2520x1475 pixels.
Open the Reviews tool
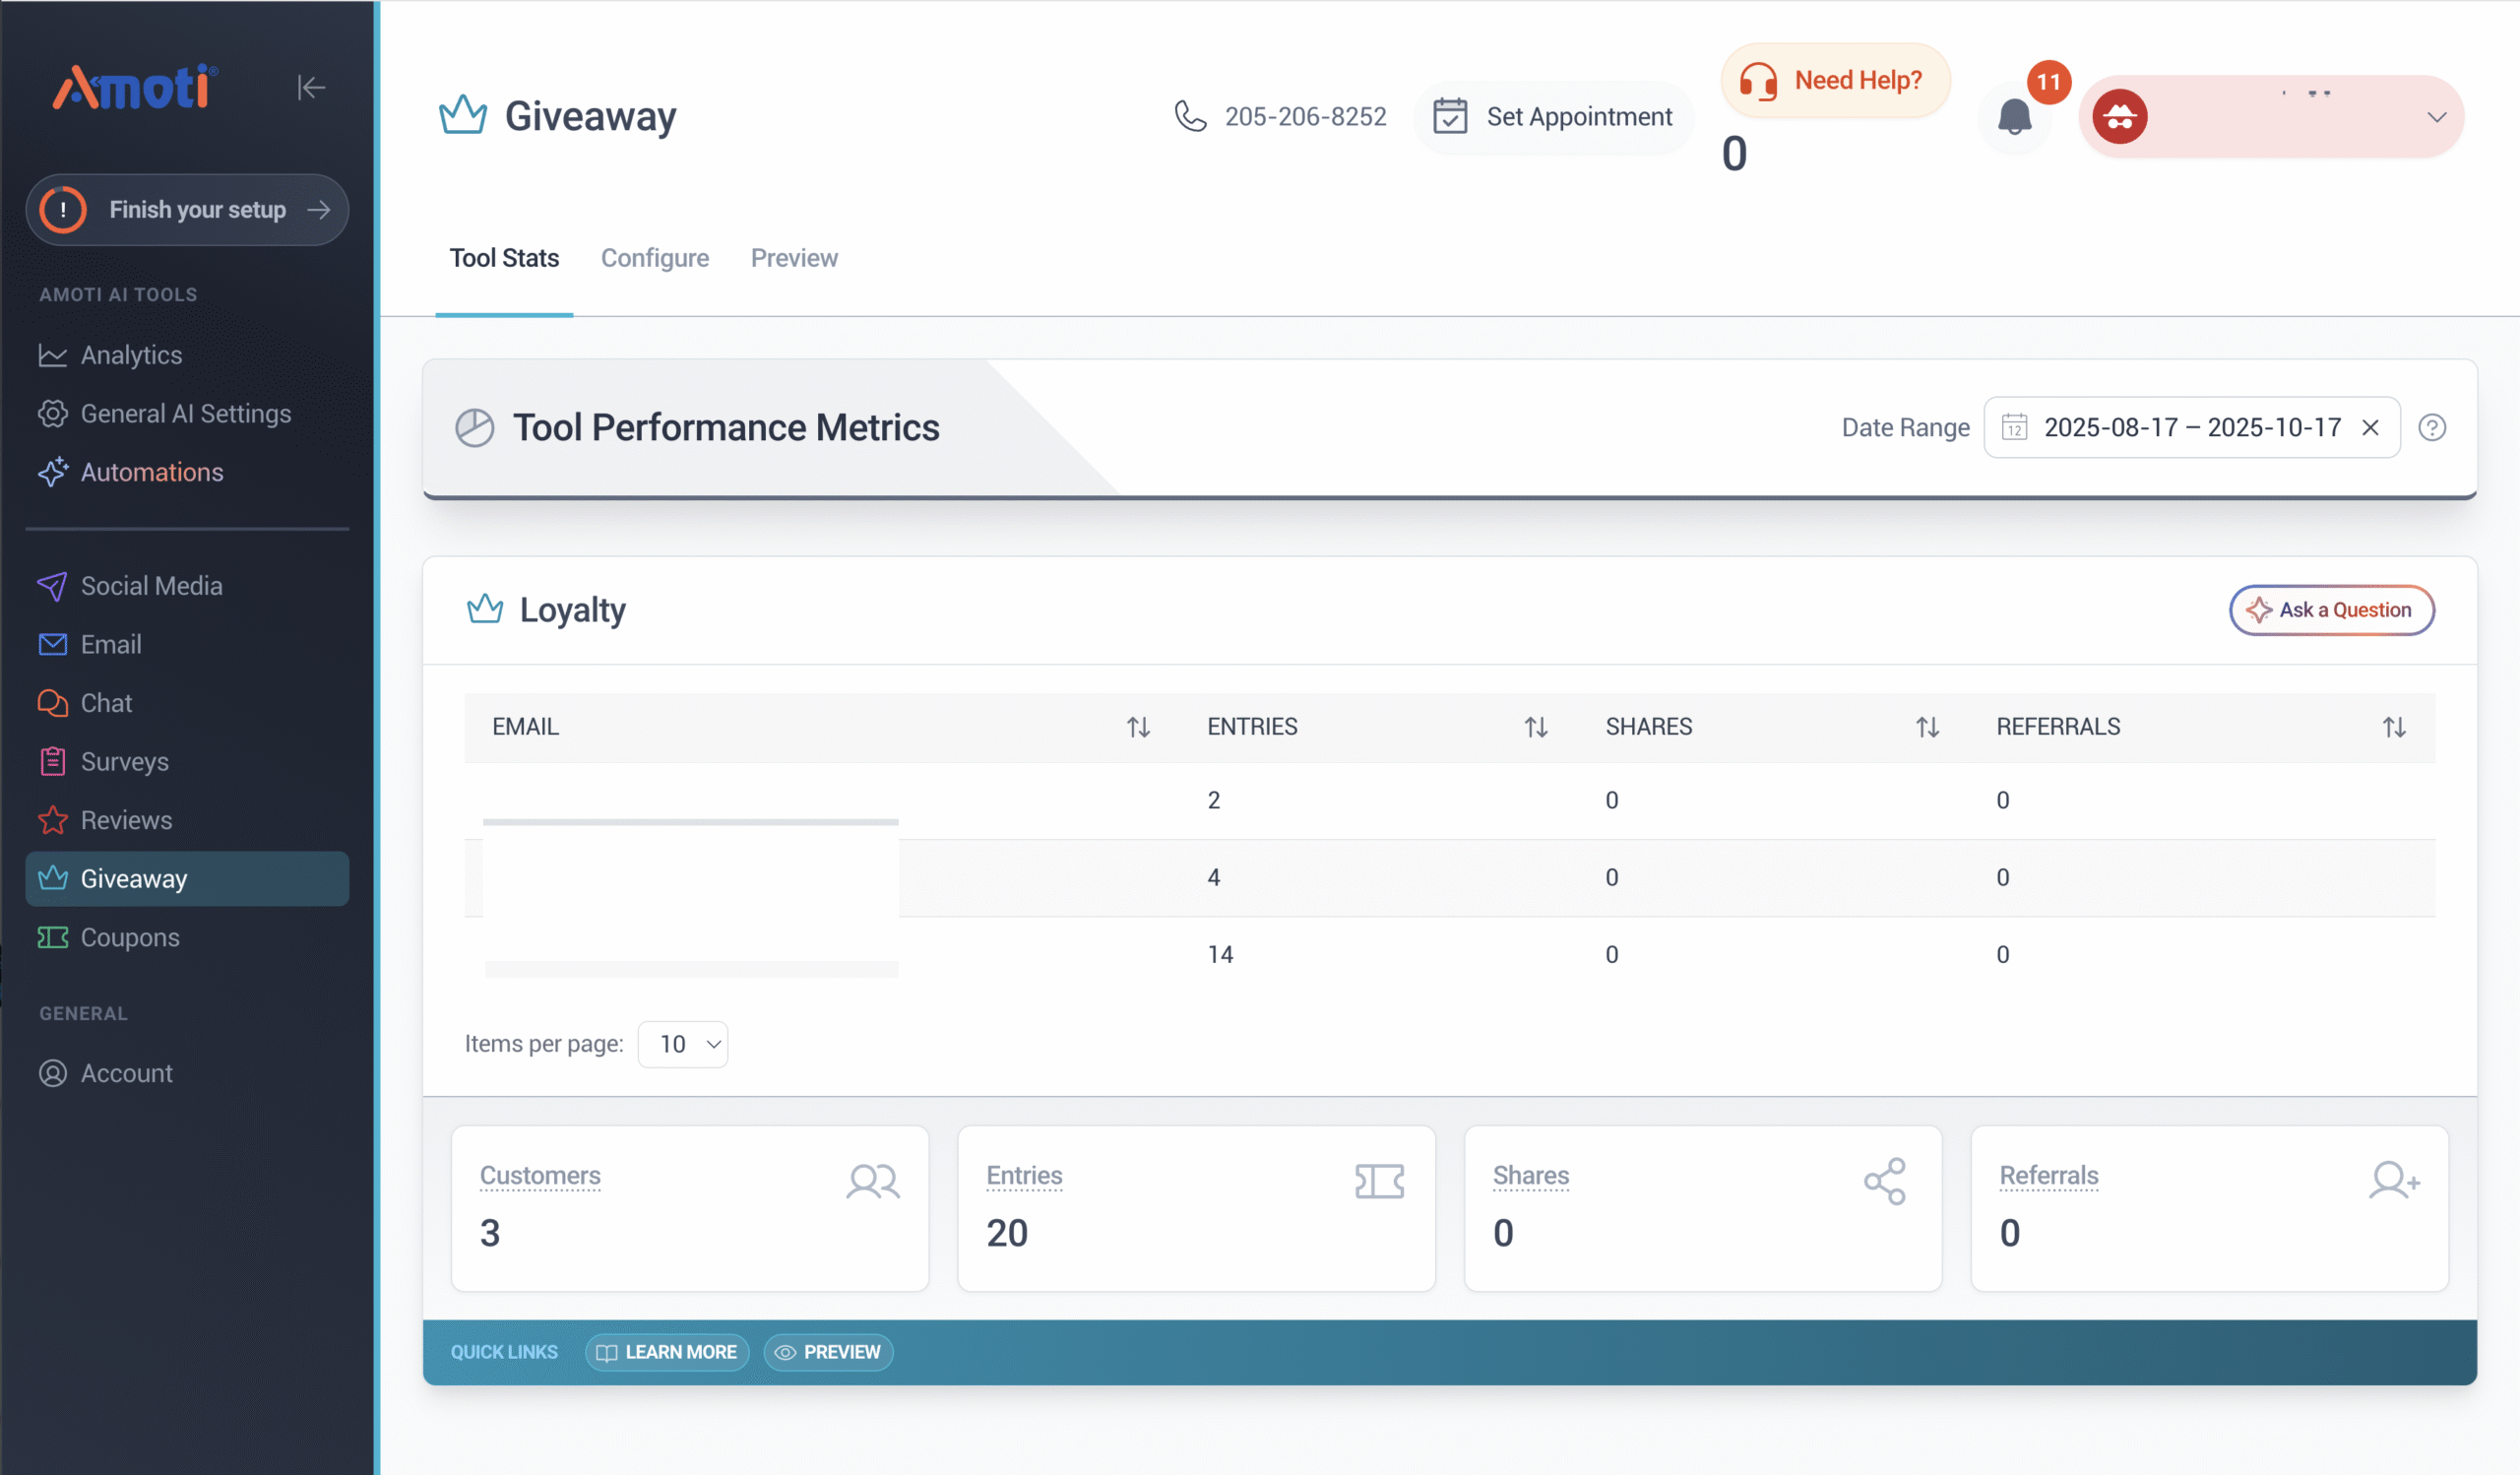click(126, 820)
